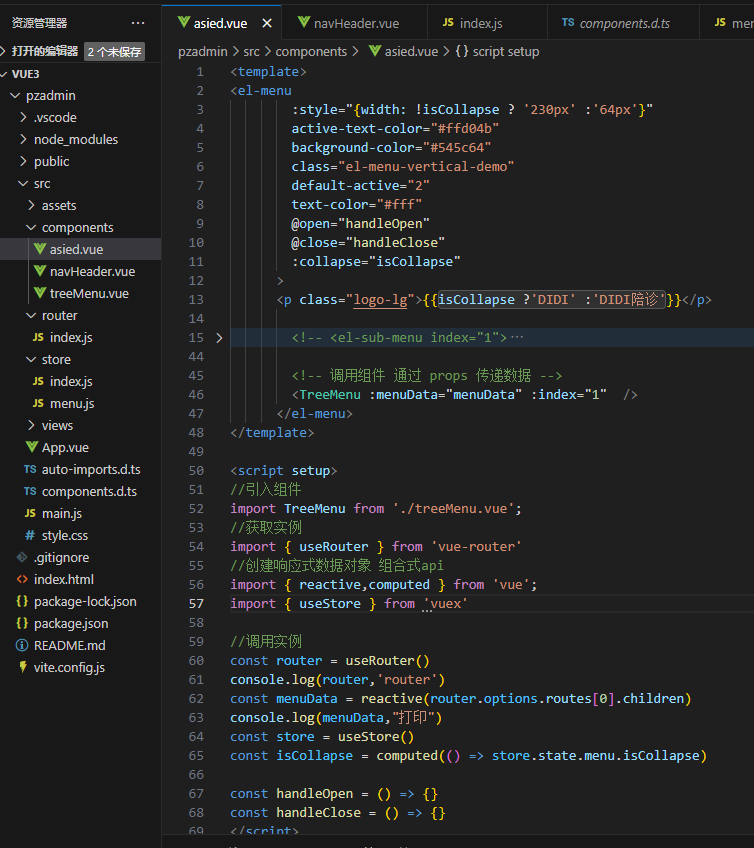Viewport: 754px width, 848px height.
Task: Collapse the components folder
Action: [31, 228]
